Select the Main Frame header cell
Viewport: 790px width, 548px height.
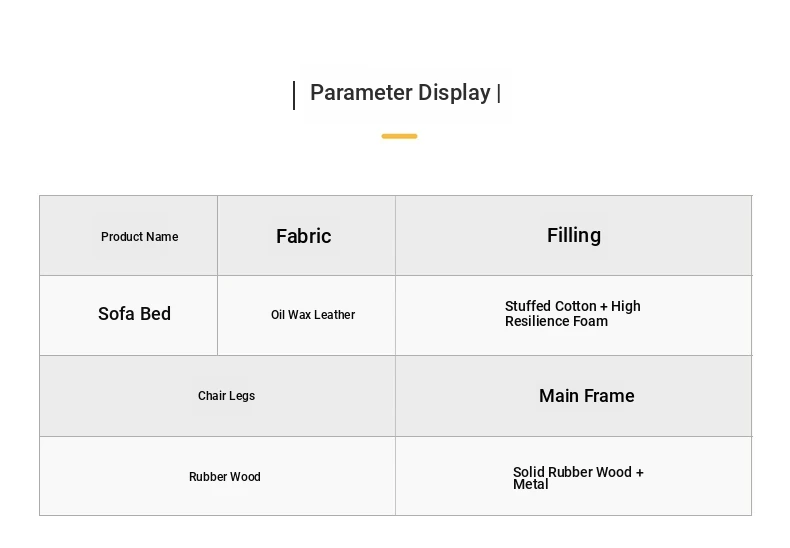573,396
